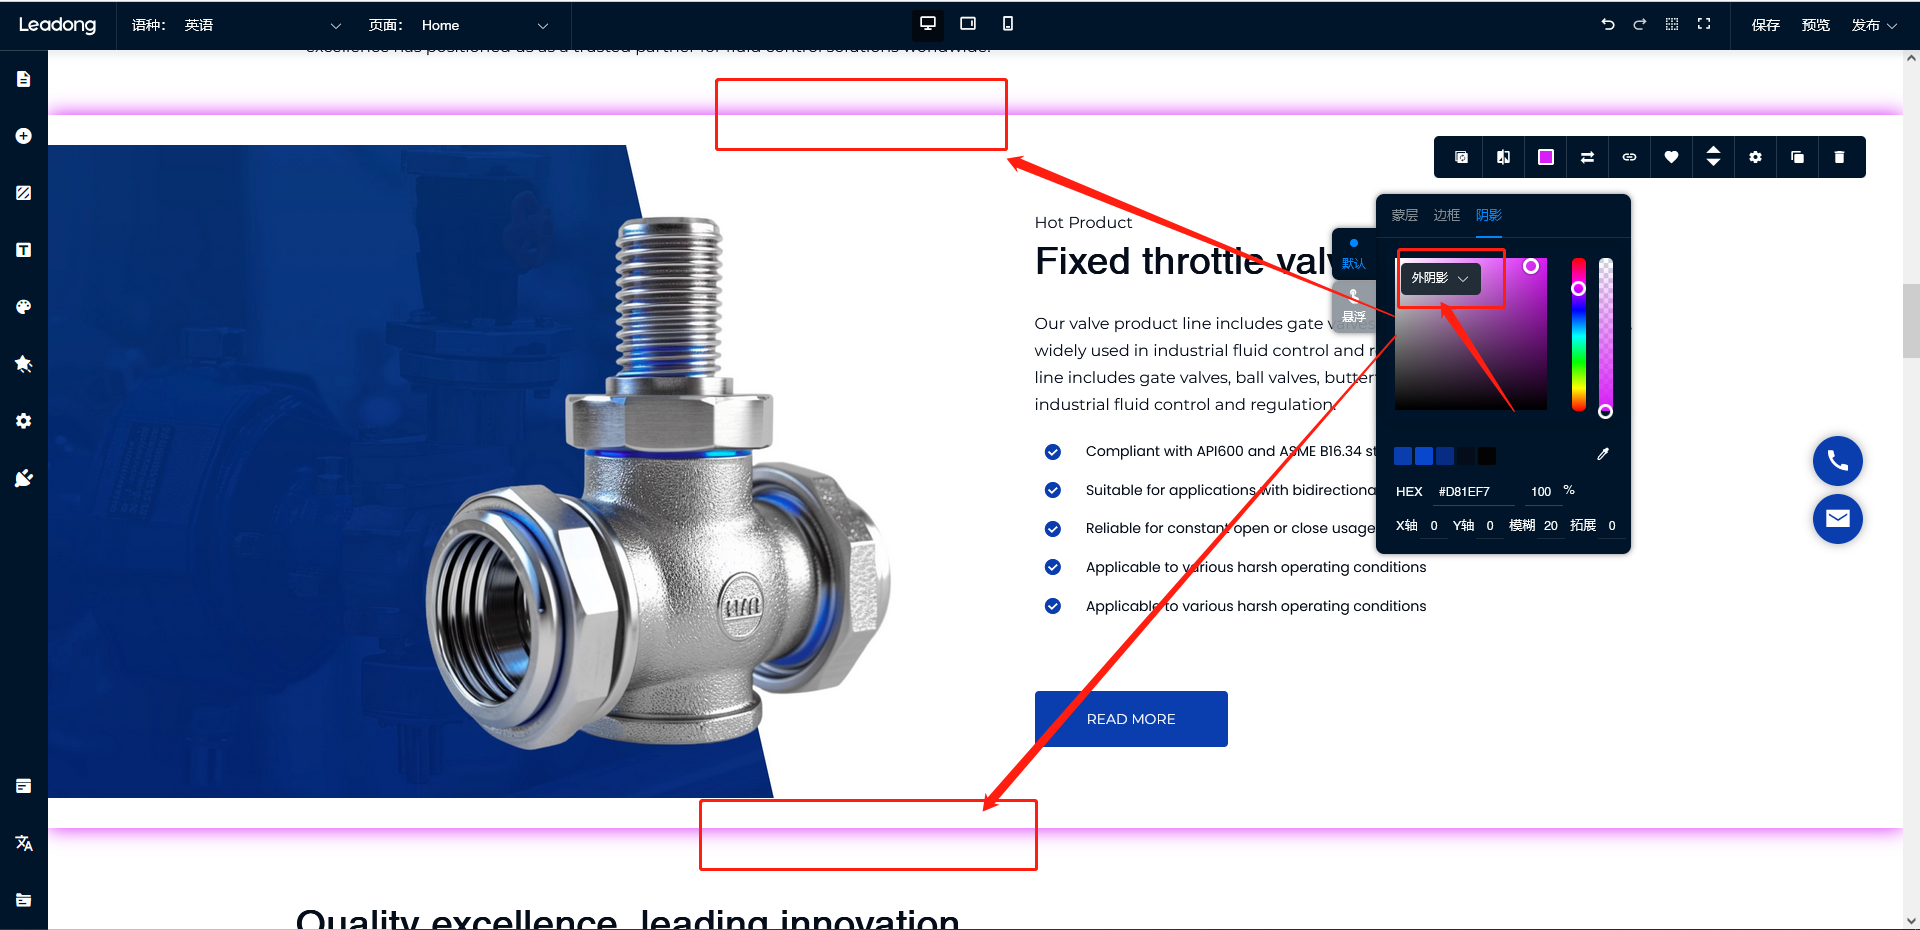Click the magenta color swatch in toolbar

(1546, 157)
